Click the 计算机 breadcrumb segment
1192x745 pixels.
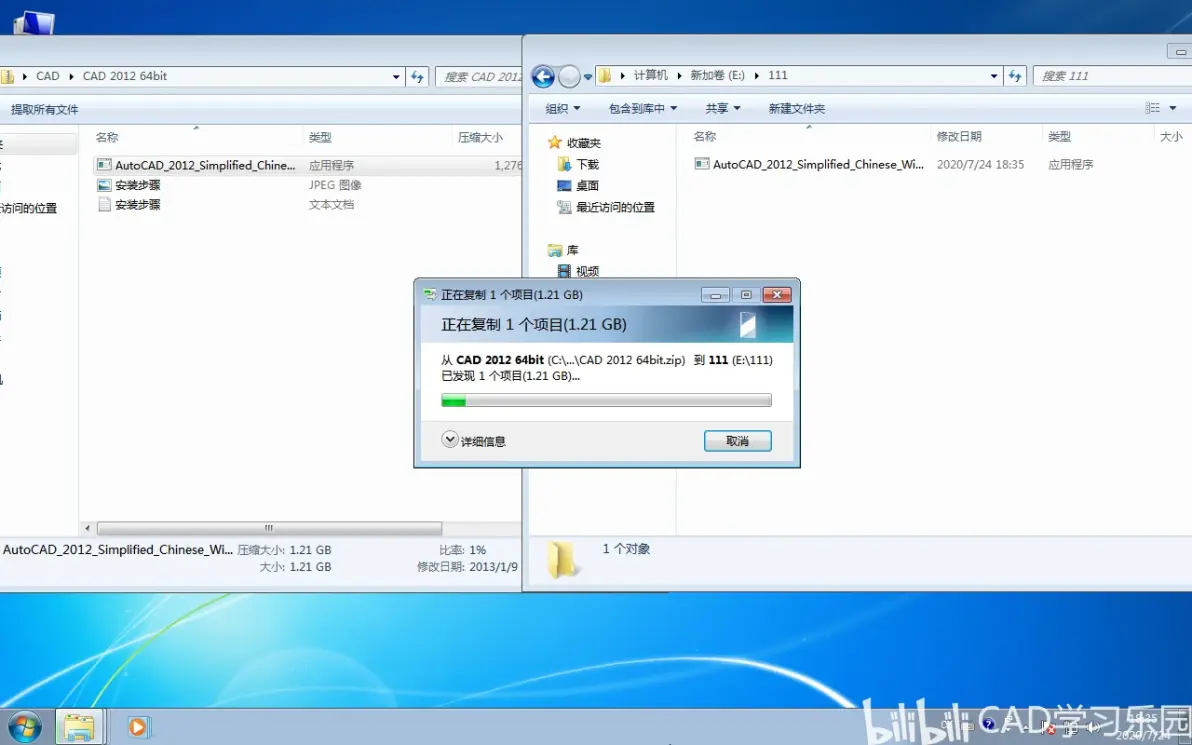coord(651,75)
